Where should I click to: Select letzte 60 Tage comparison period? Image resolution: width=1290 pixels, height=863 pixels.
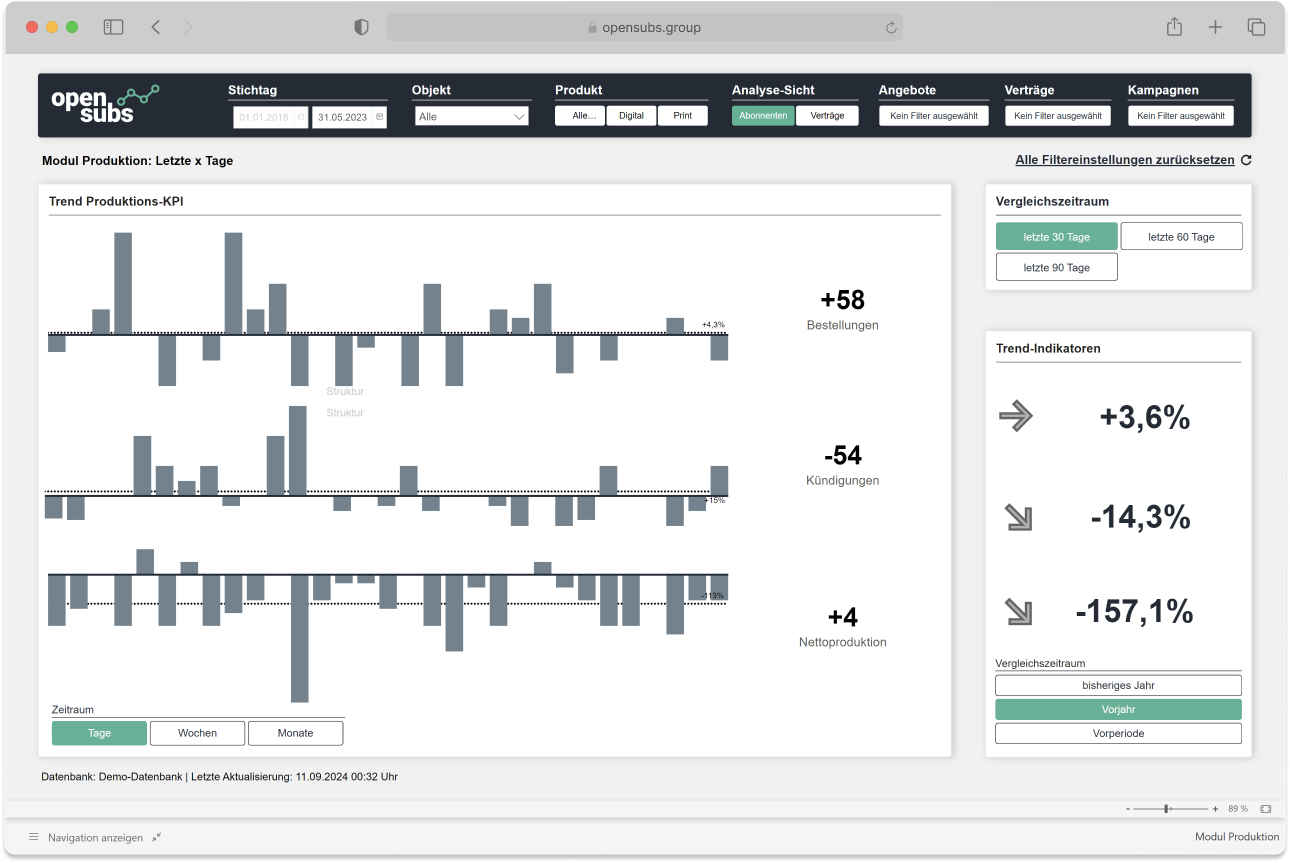[1181, 237]
